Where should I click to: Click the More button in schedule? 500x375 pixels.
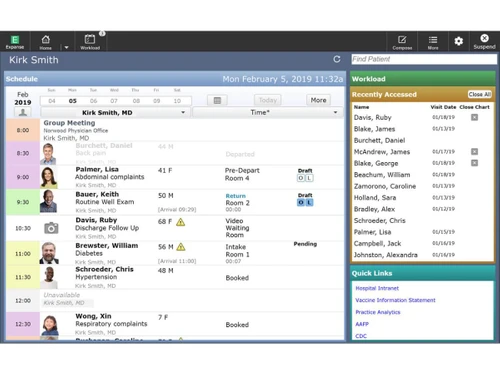(318, 100)
